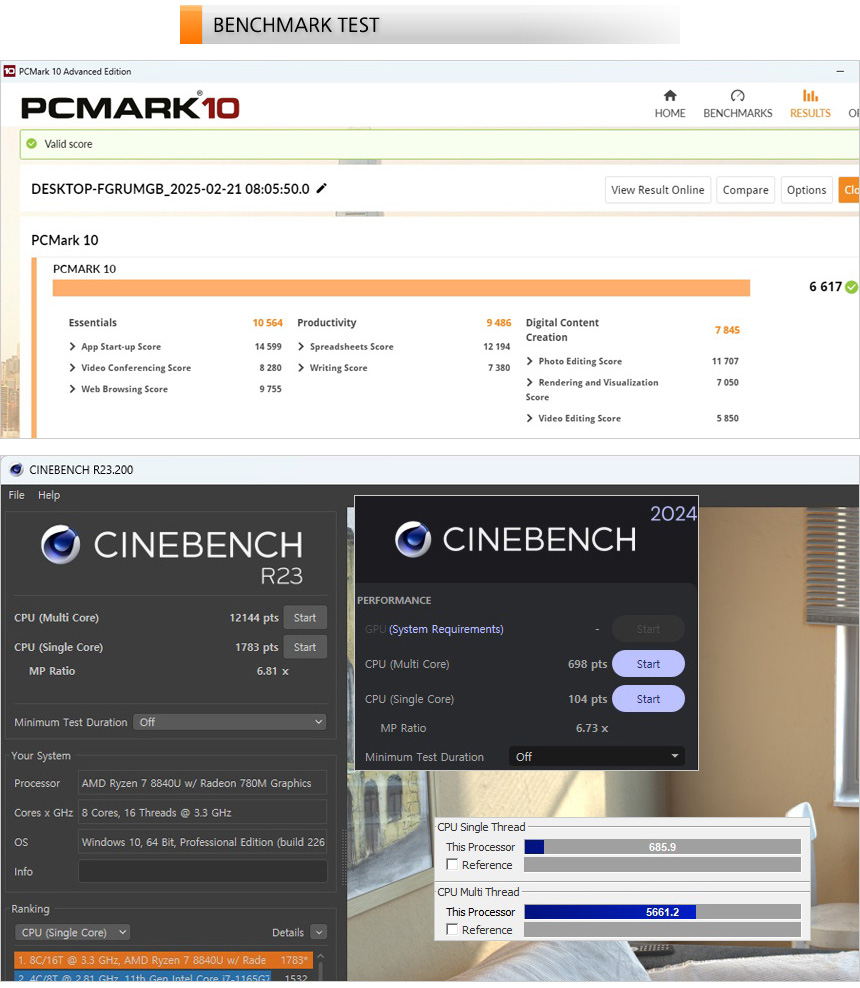Viewport: 860px width, 988px height.
Task: Open the Help menu in Cinebench
Action: tap(49, 495)
